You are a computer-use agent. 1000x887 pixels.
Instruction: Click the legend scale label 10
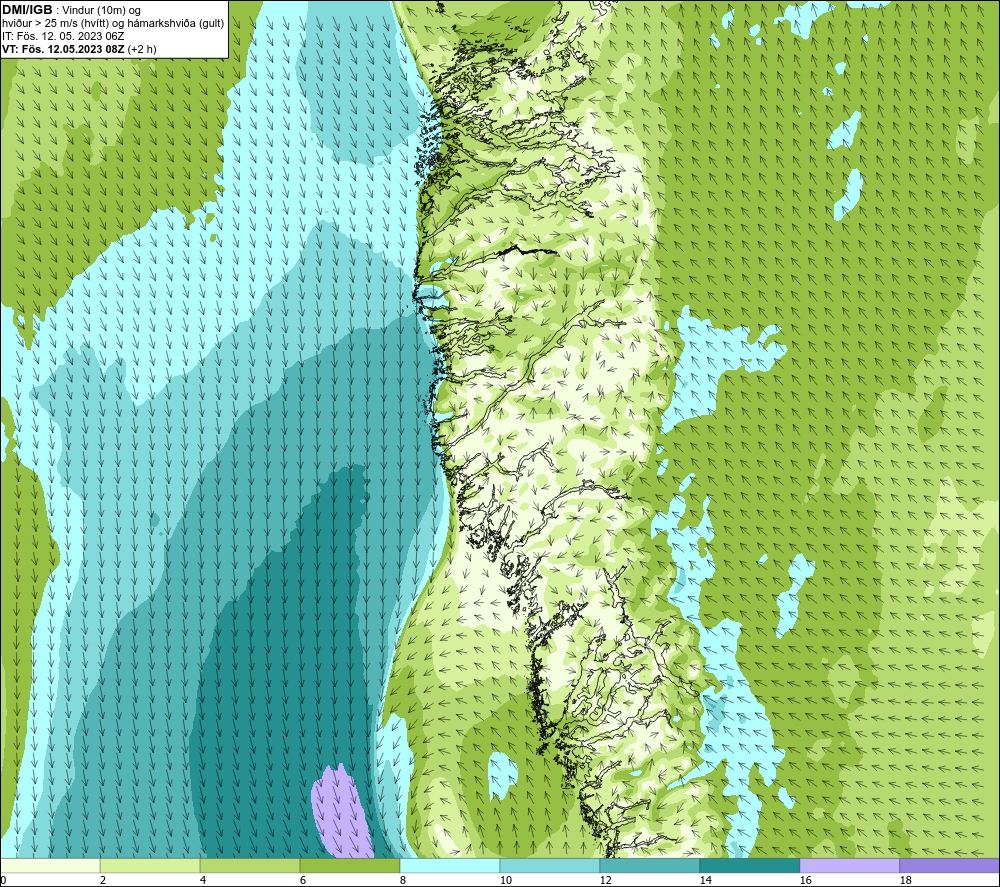click(x=505, y=880)
